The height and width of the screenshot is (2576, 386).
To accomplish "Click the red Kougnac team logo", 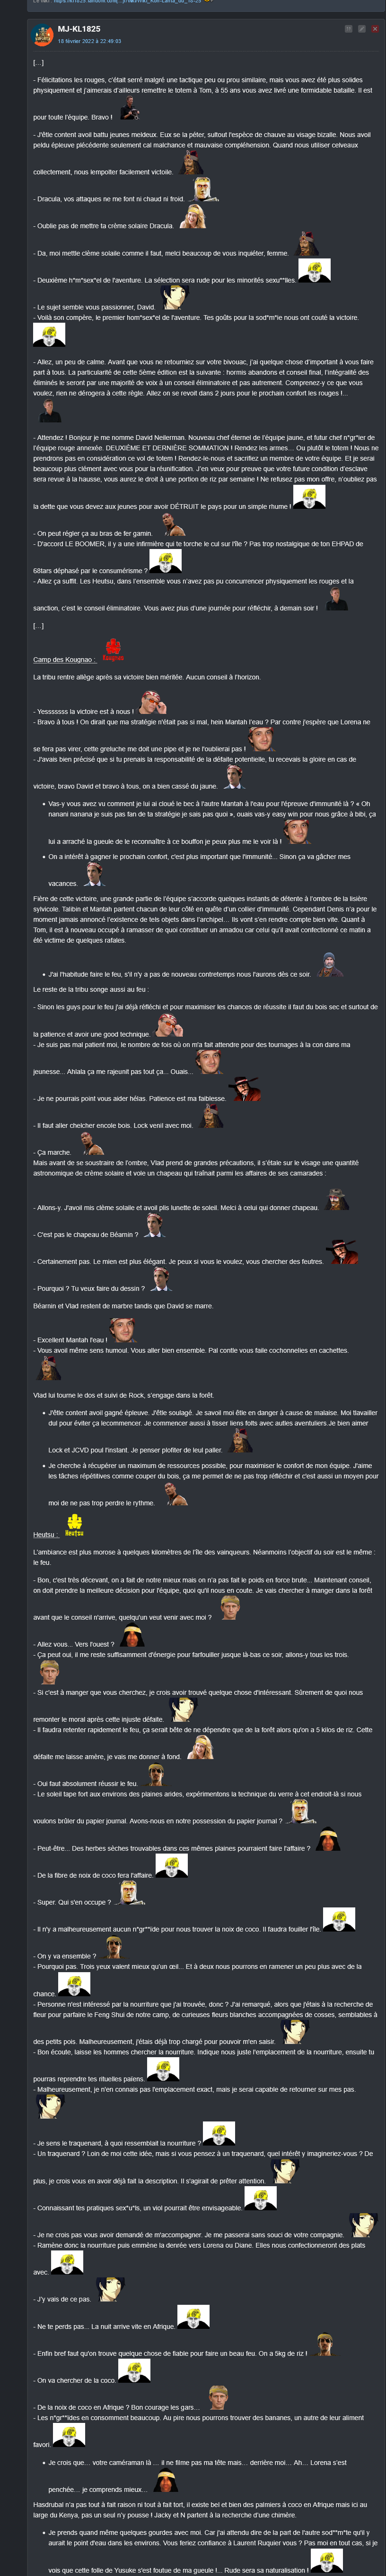I will (x=113, y=650).
